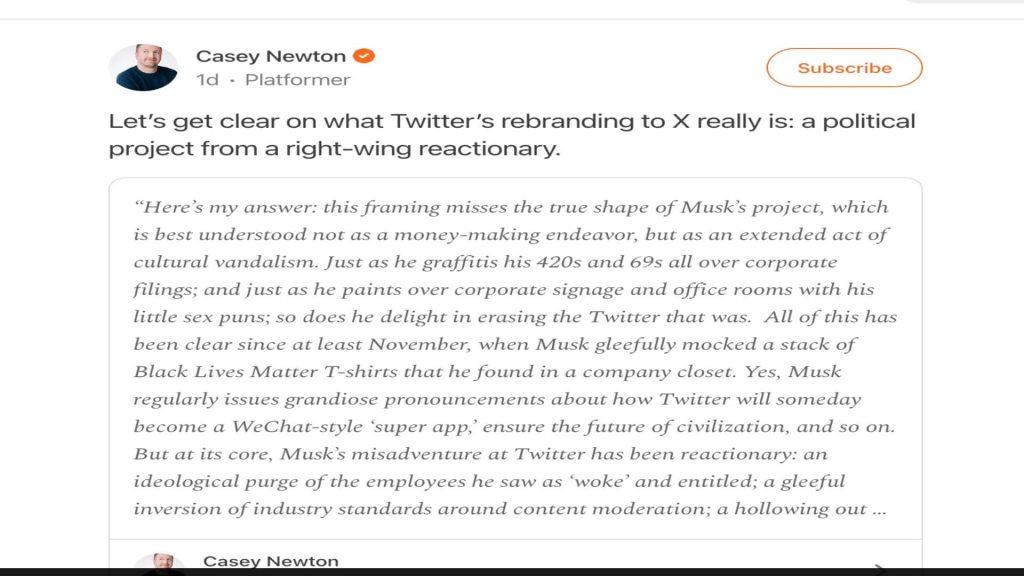1024x576 pixels.
Task: Click the "1d" post timestamp
Action: tap(207, 80)
